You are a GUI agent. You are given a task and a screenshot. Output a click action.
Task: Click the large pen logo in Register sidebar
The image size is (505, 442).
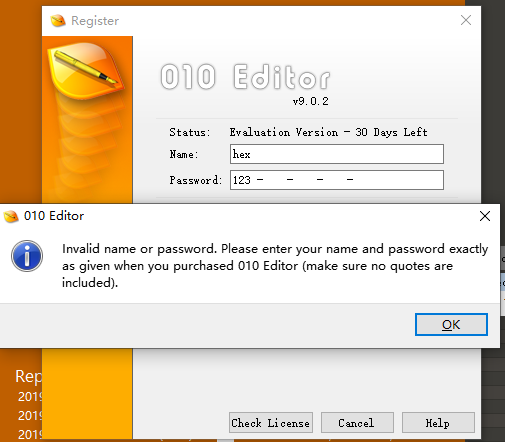point(85,71)
